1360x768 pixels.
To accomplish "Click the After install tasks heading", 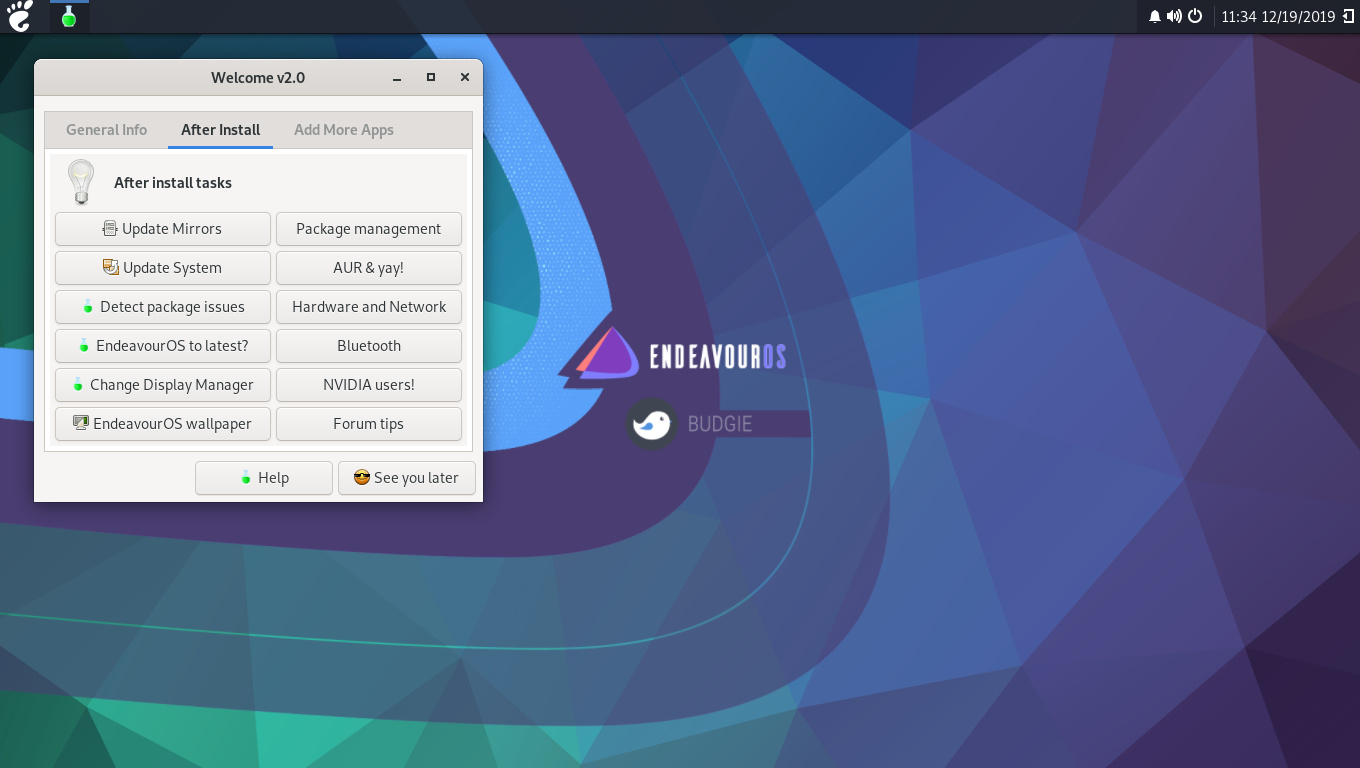I will coord(173,183).
